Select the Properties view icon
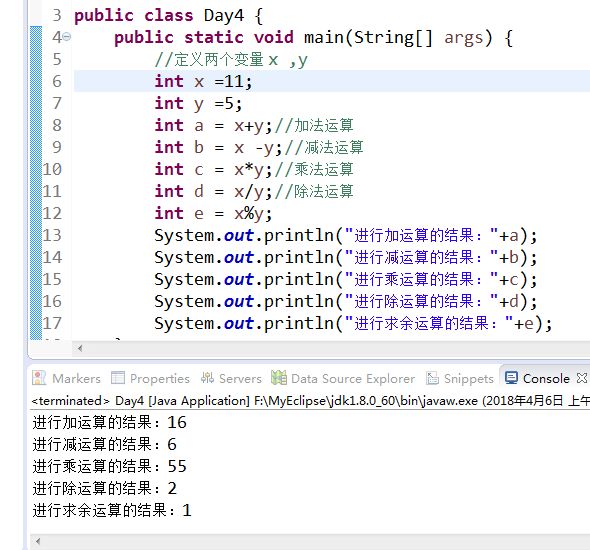590x550 pixels. [x=118, y=378]
